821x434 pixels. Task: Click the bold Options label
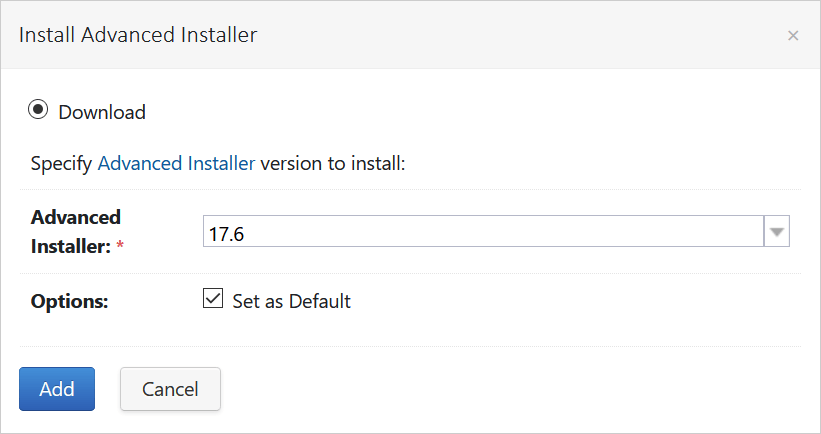70,302
